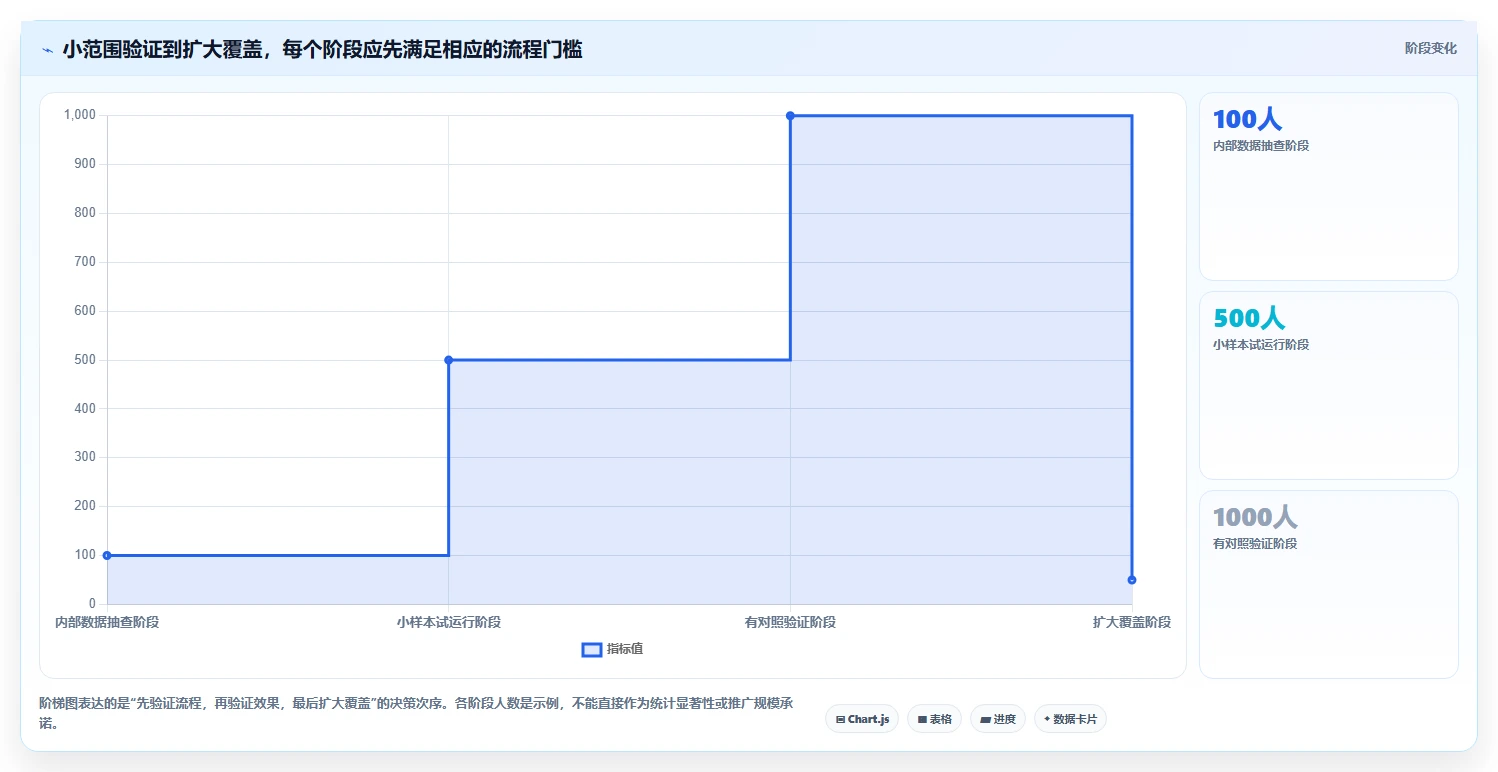Viewport: 1498px width, 772px height.
Task: Select the Chart.js tag button
Action: pyautogui.click(x=861, y=719)
